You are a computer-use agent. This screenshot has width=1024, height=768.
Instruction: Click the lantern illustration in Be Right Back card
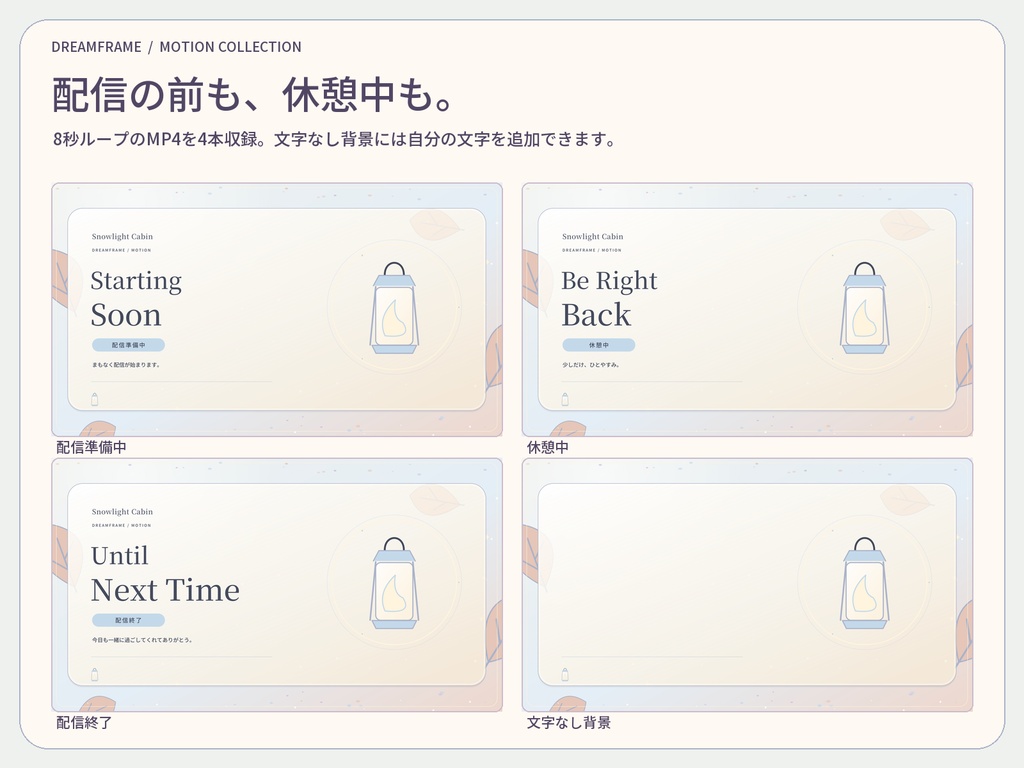[865, 308]
